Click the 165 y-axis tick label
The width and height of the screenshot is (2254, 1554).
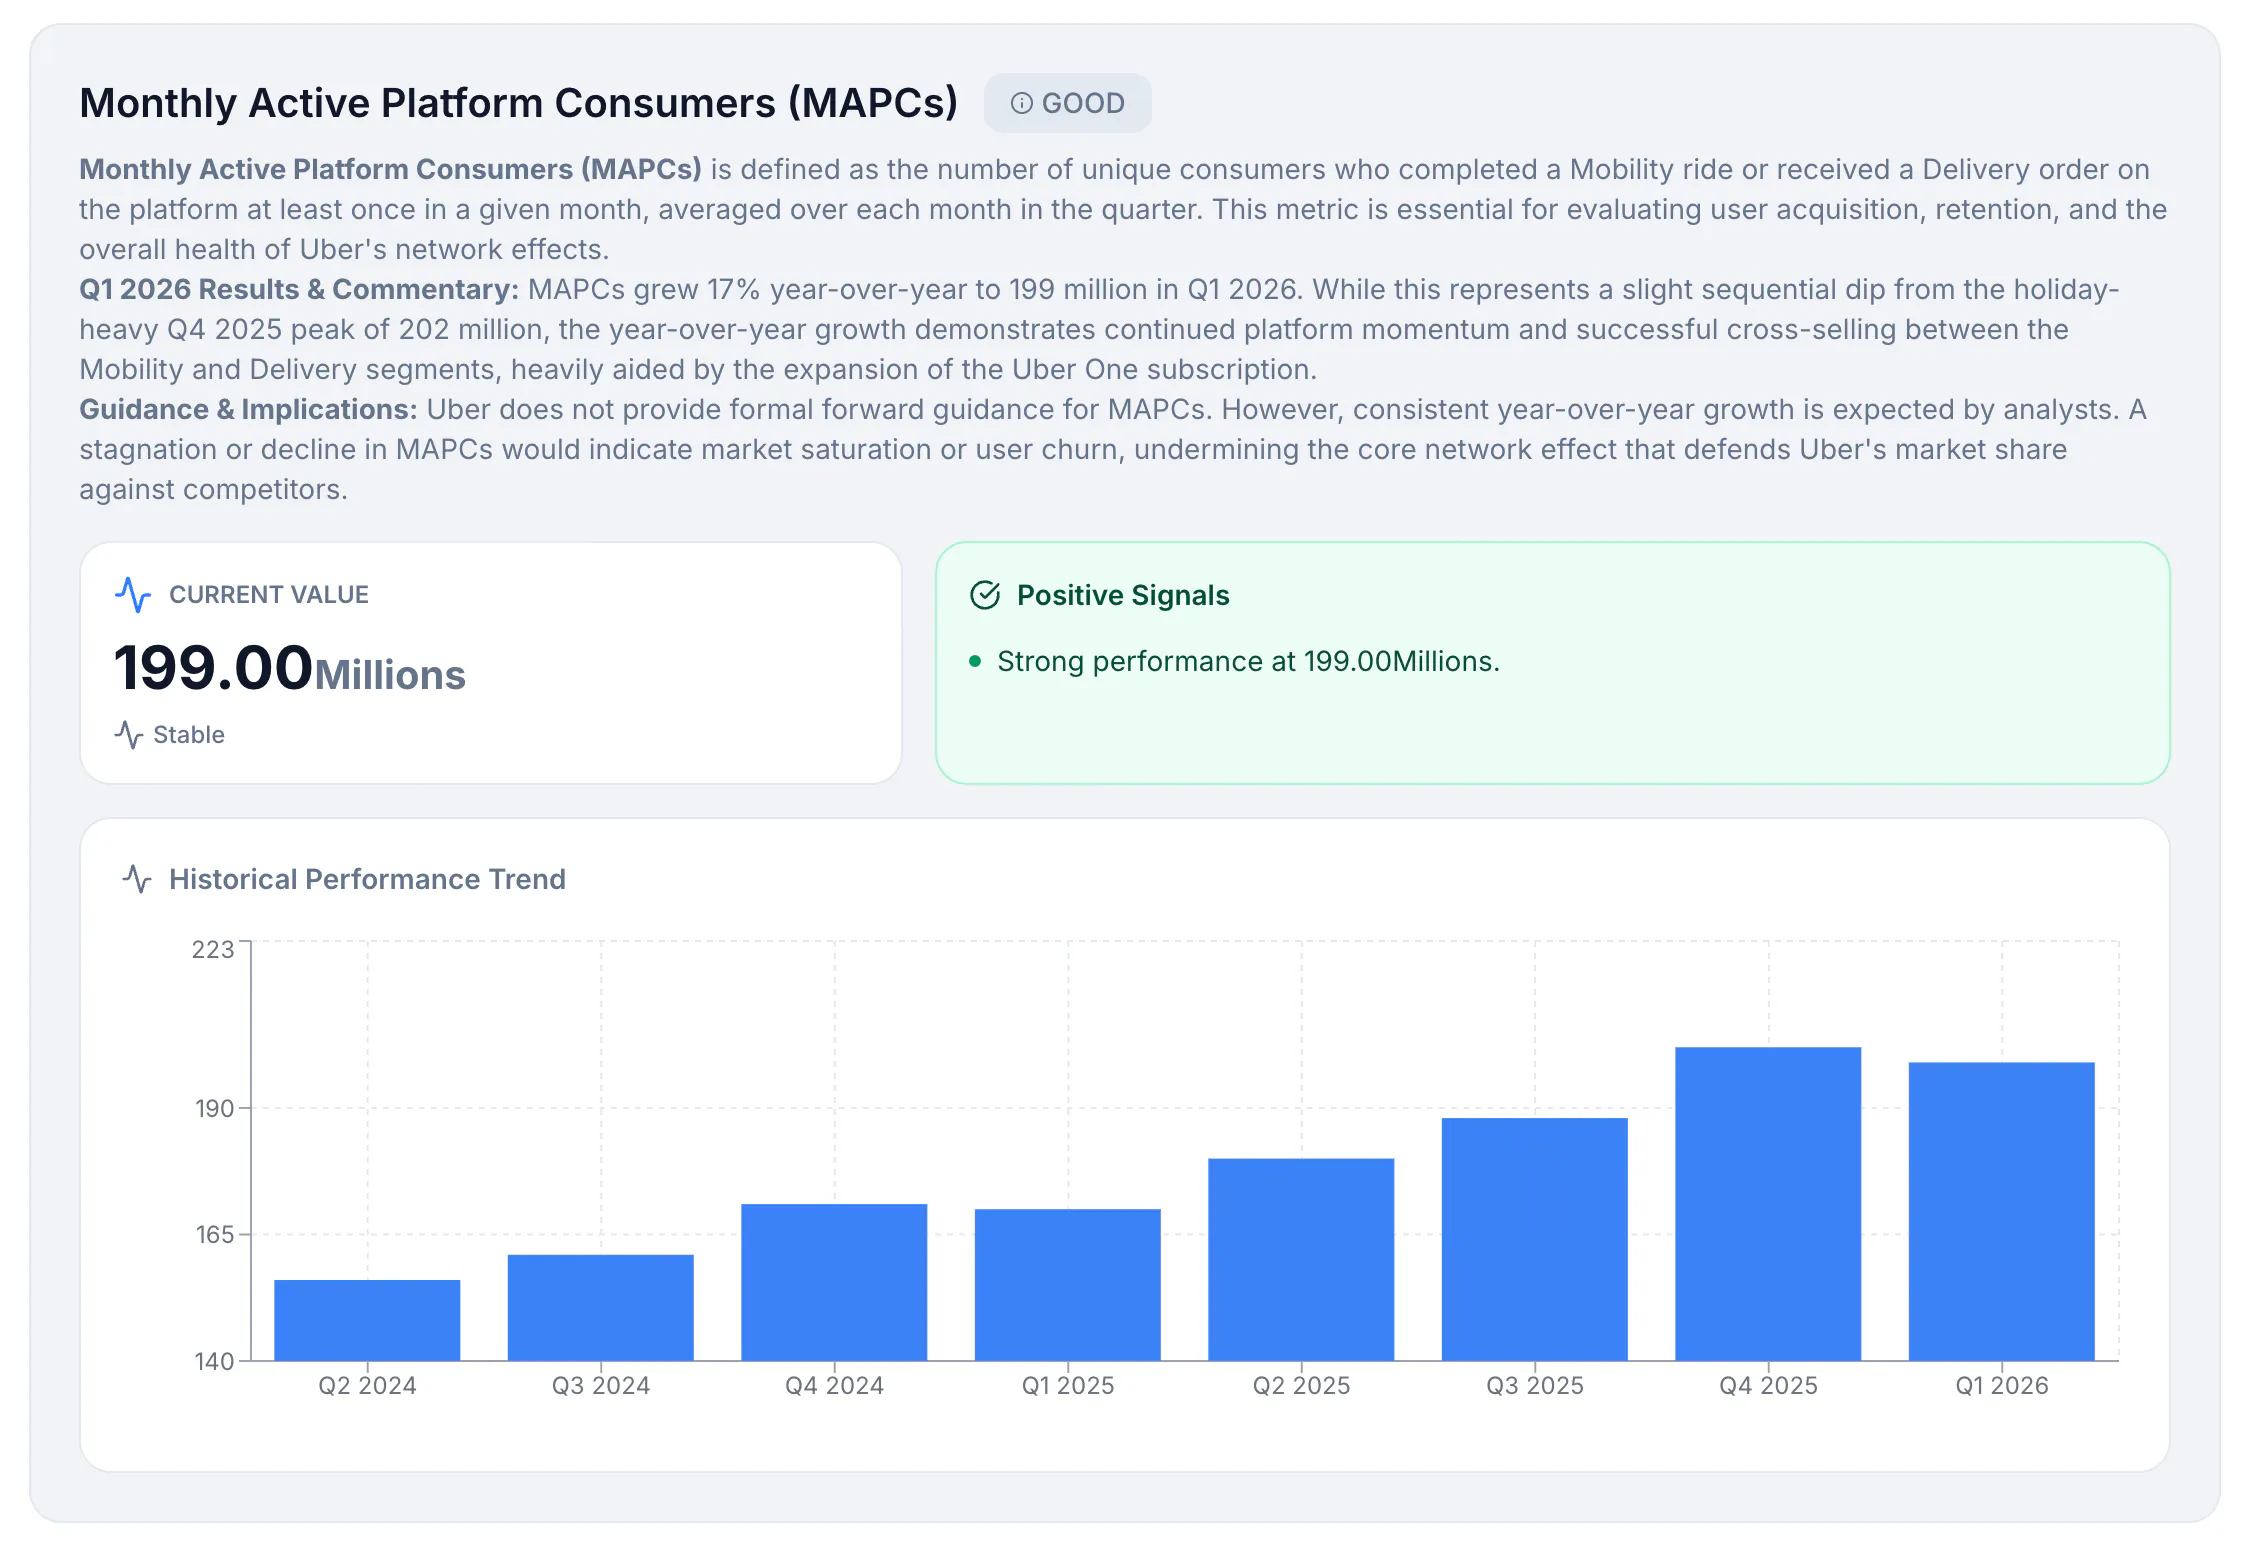point(214,1235)
